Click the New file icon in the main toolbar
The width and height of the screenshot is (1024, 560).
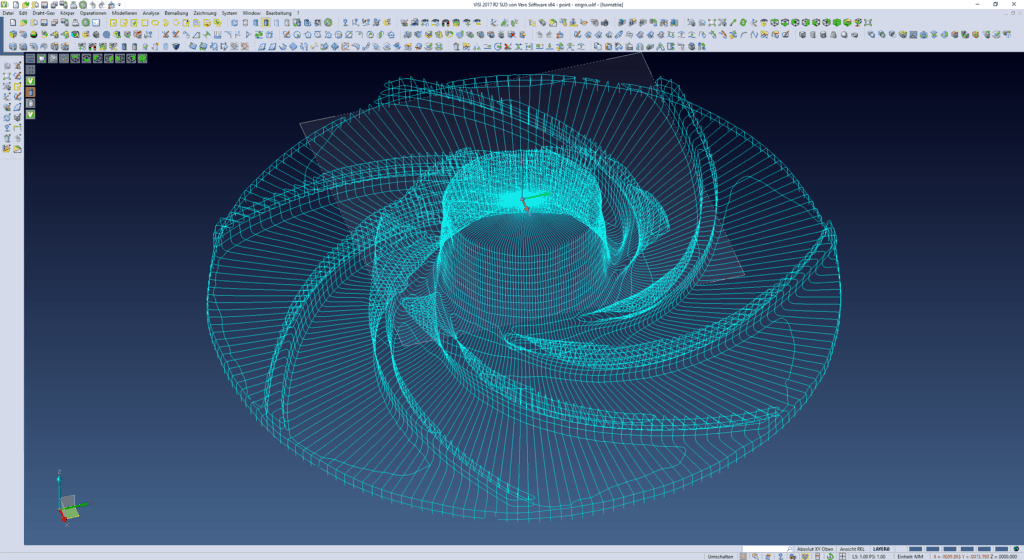point(12,22)
